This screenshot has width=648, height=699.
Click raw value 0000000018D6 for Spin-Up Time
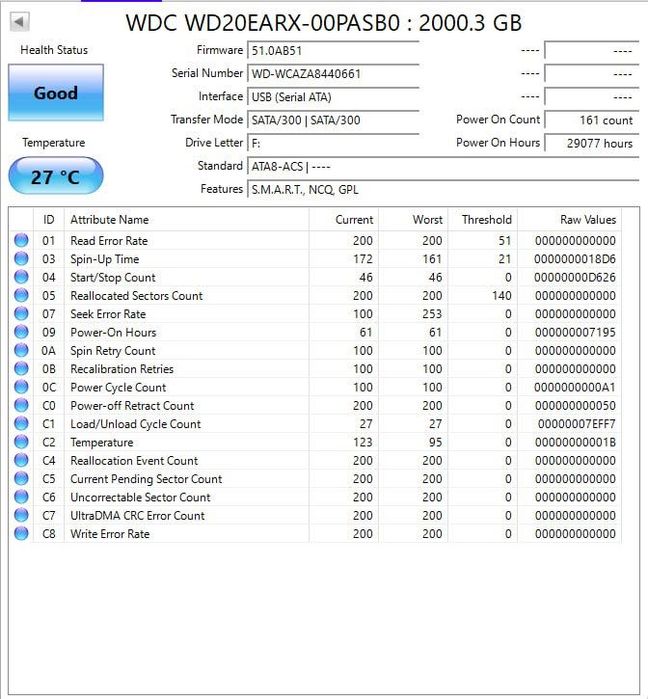tap(575, 259)
